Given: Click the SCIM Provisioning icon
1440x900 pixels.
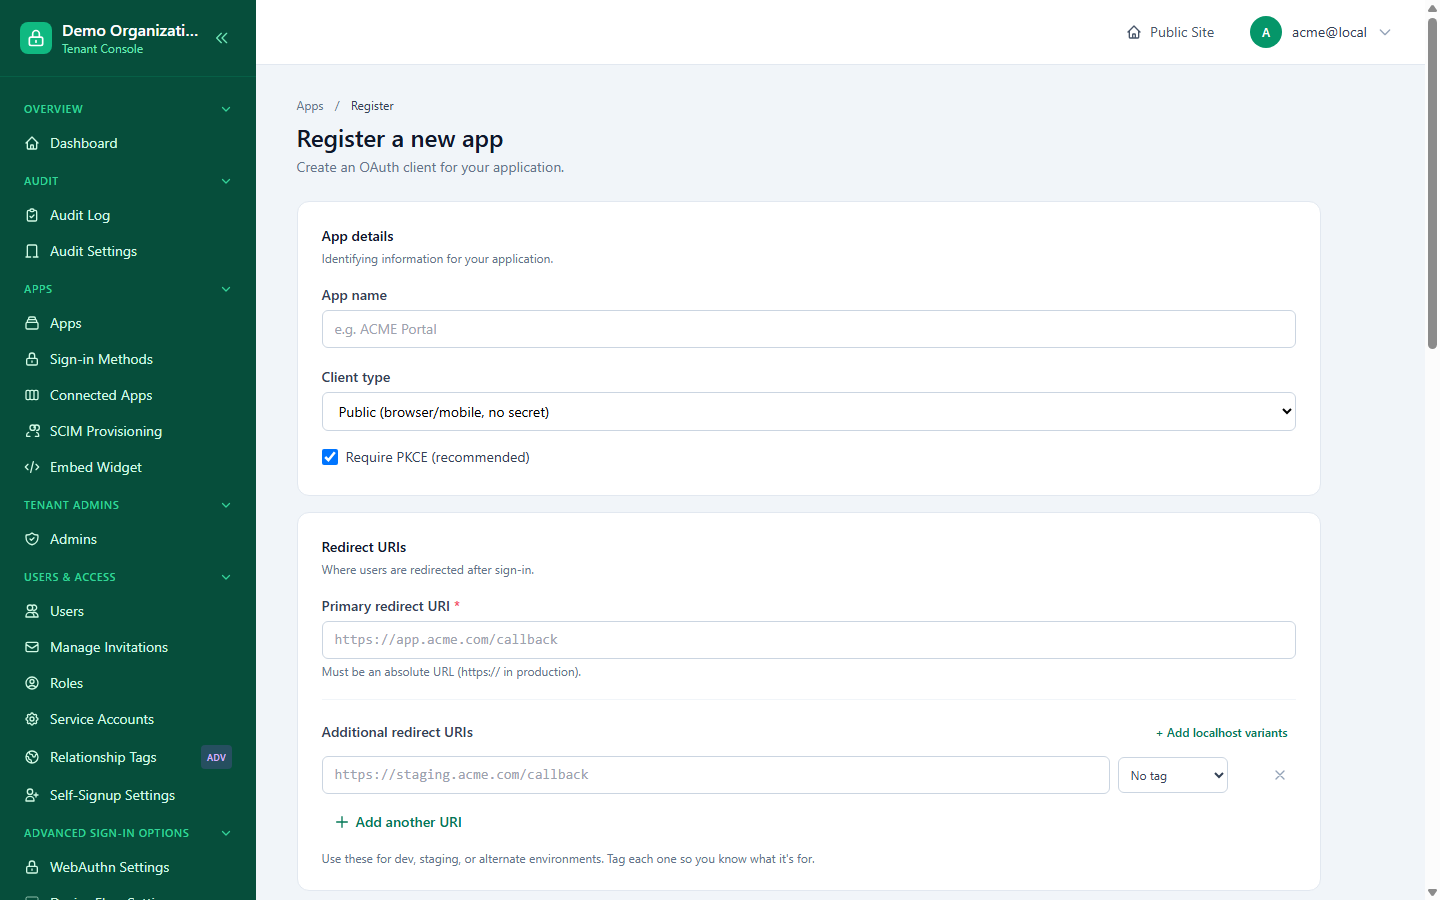Looking at the screenshot, I should pyautogui.click(x=32, y=431).
